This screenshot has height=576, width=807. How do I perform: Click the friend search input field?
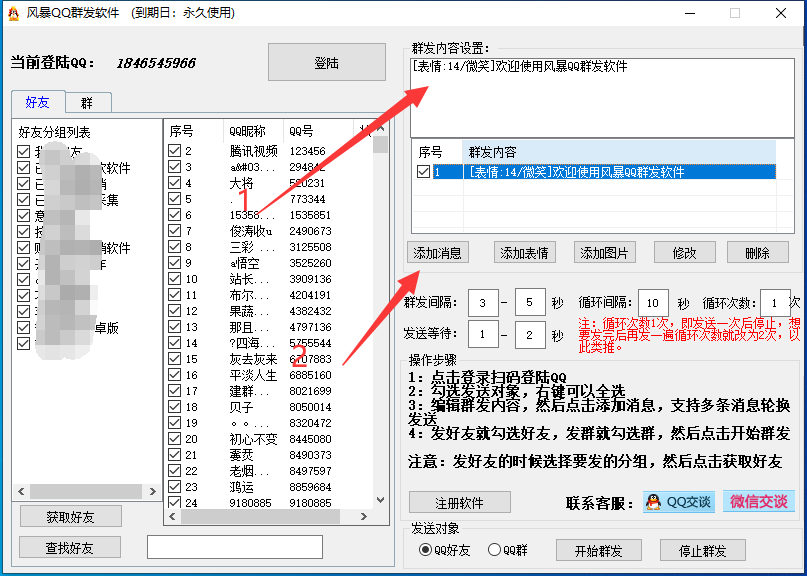tap(235, 547)
